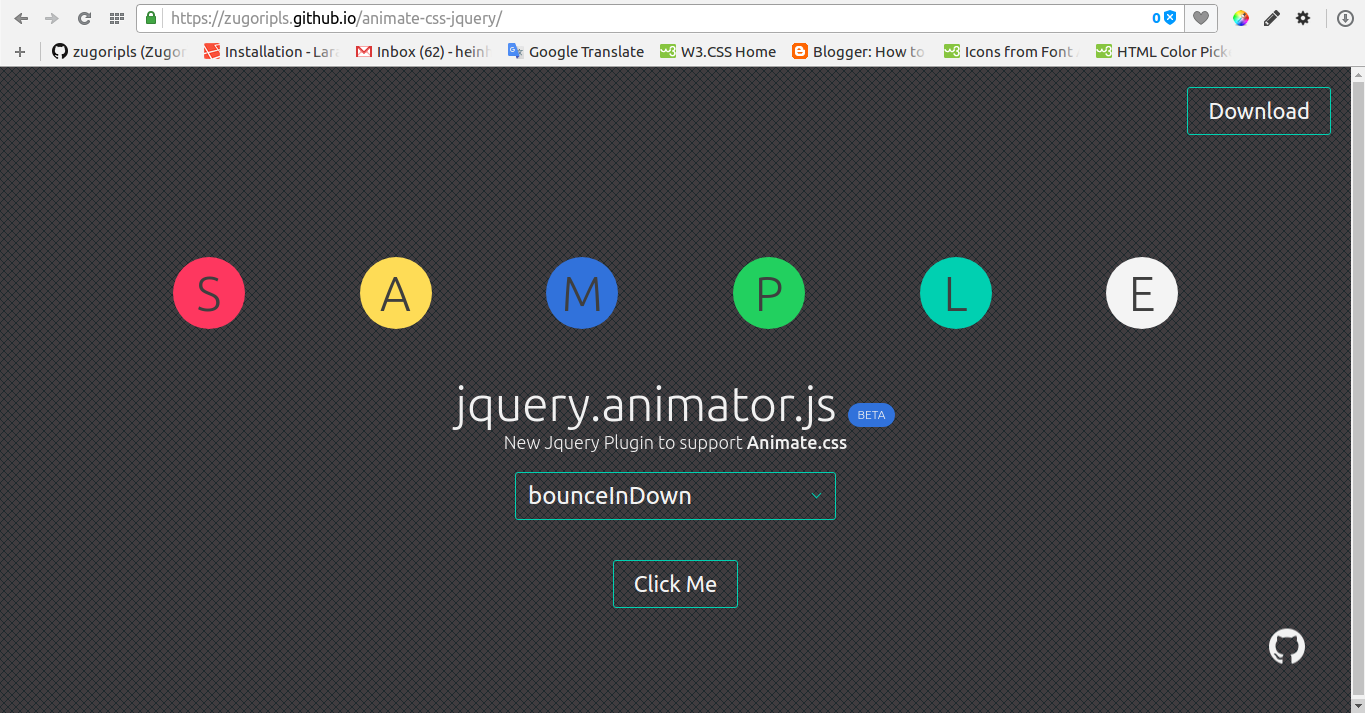Open the browser downloads arrow icon
Viewport: 1365px width, 713px height.
point(1346,18)
